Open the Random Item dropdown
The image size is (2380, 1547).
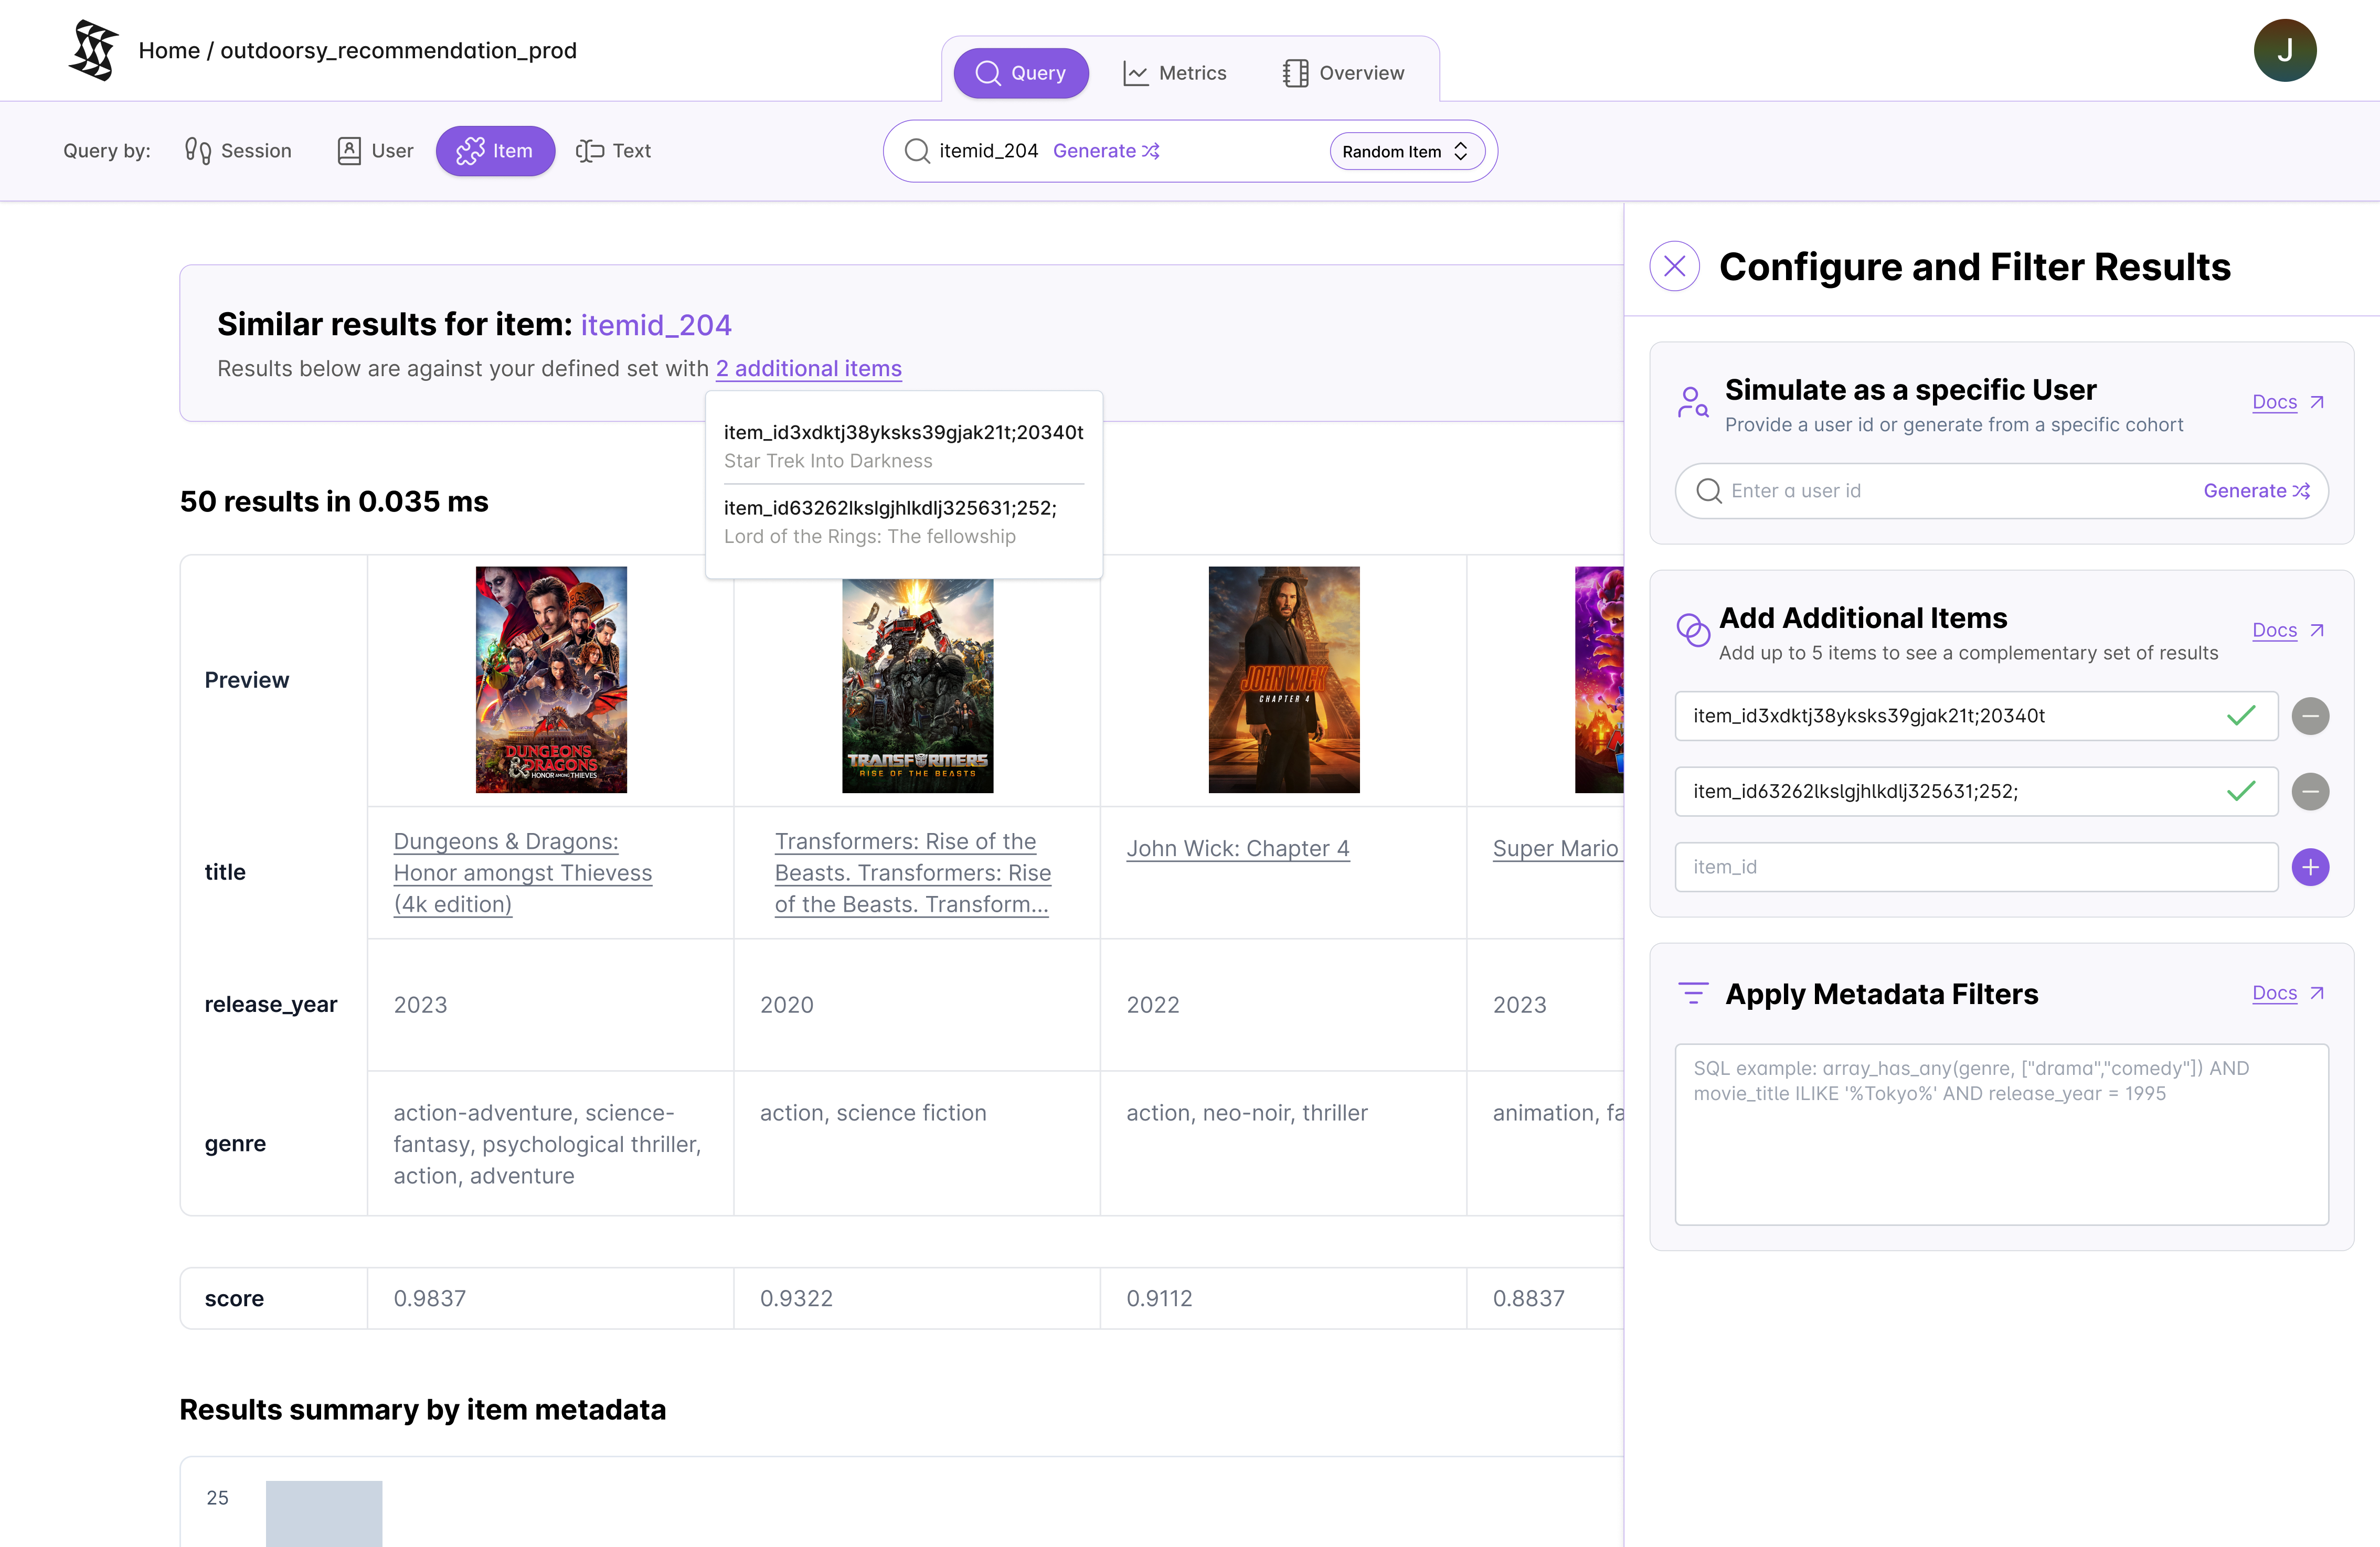pos(1406,151)
